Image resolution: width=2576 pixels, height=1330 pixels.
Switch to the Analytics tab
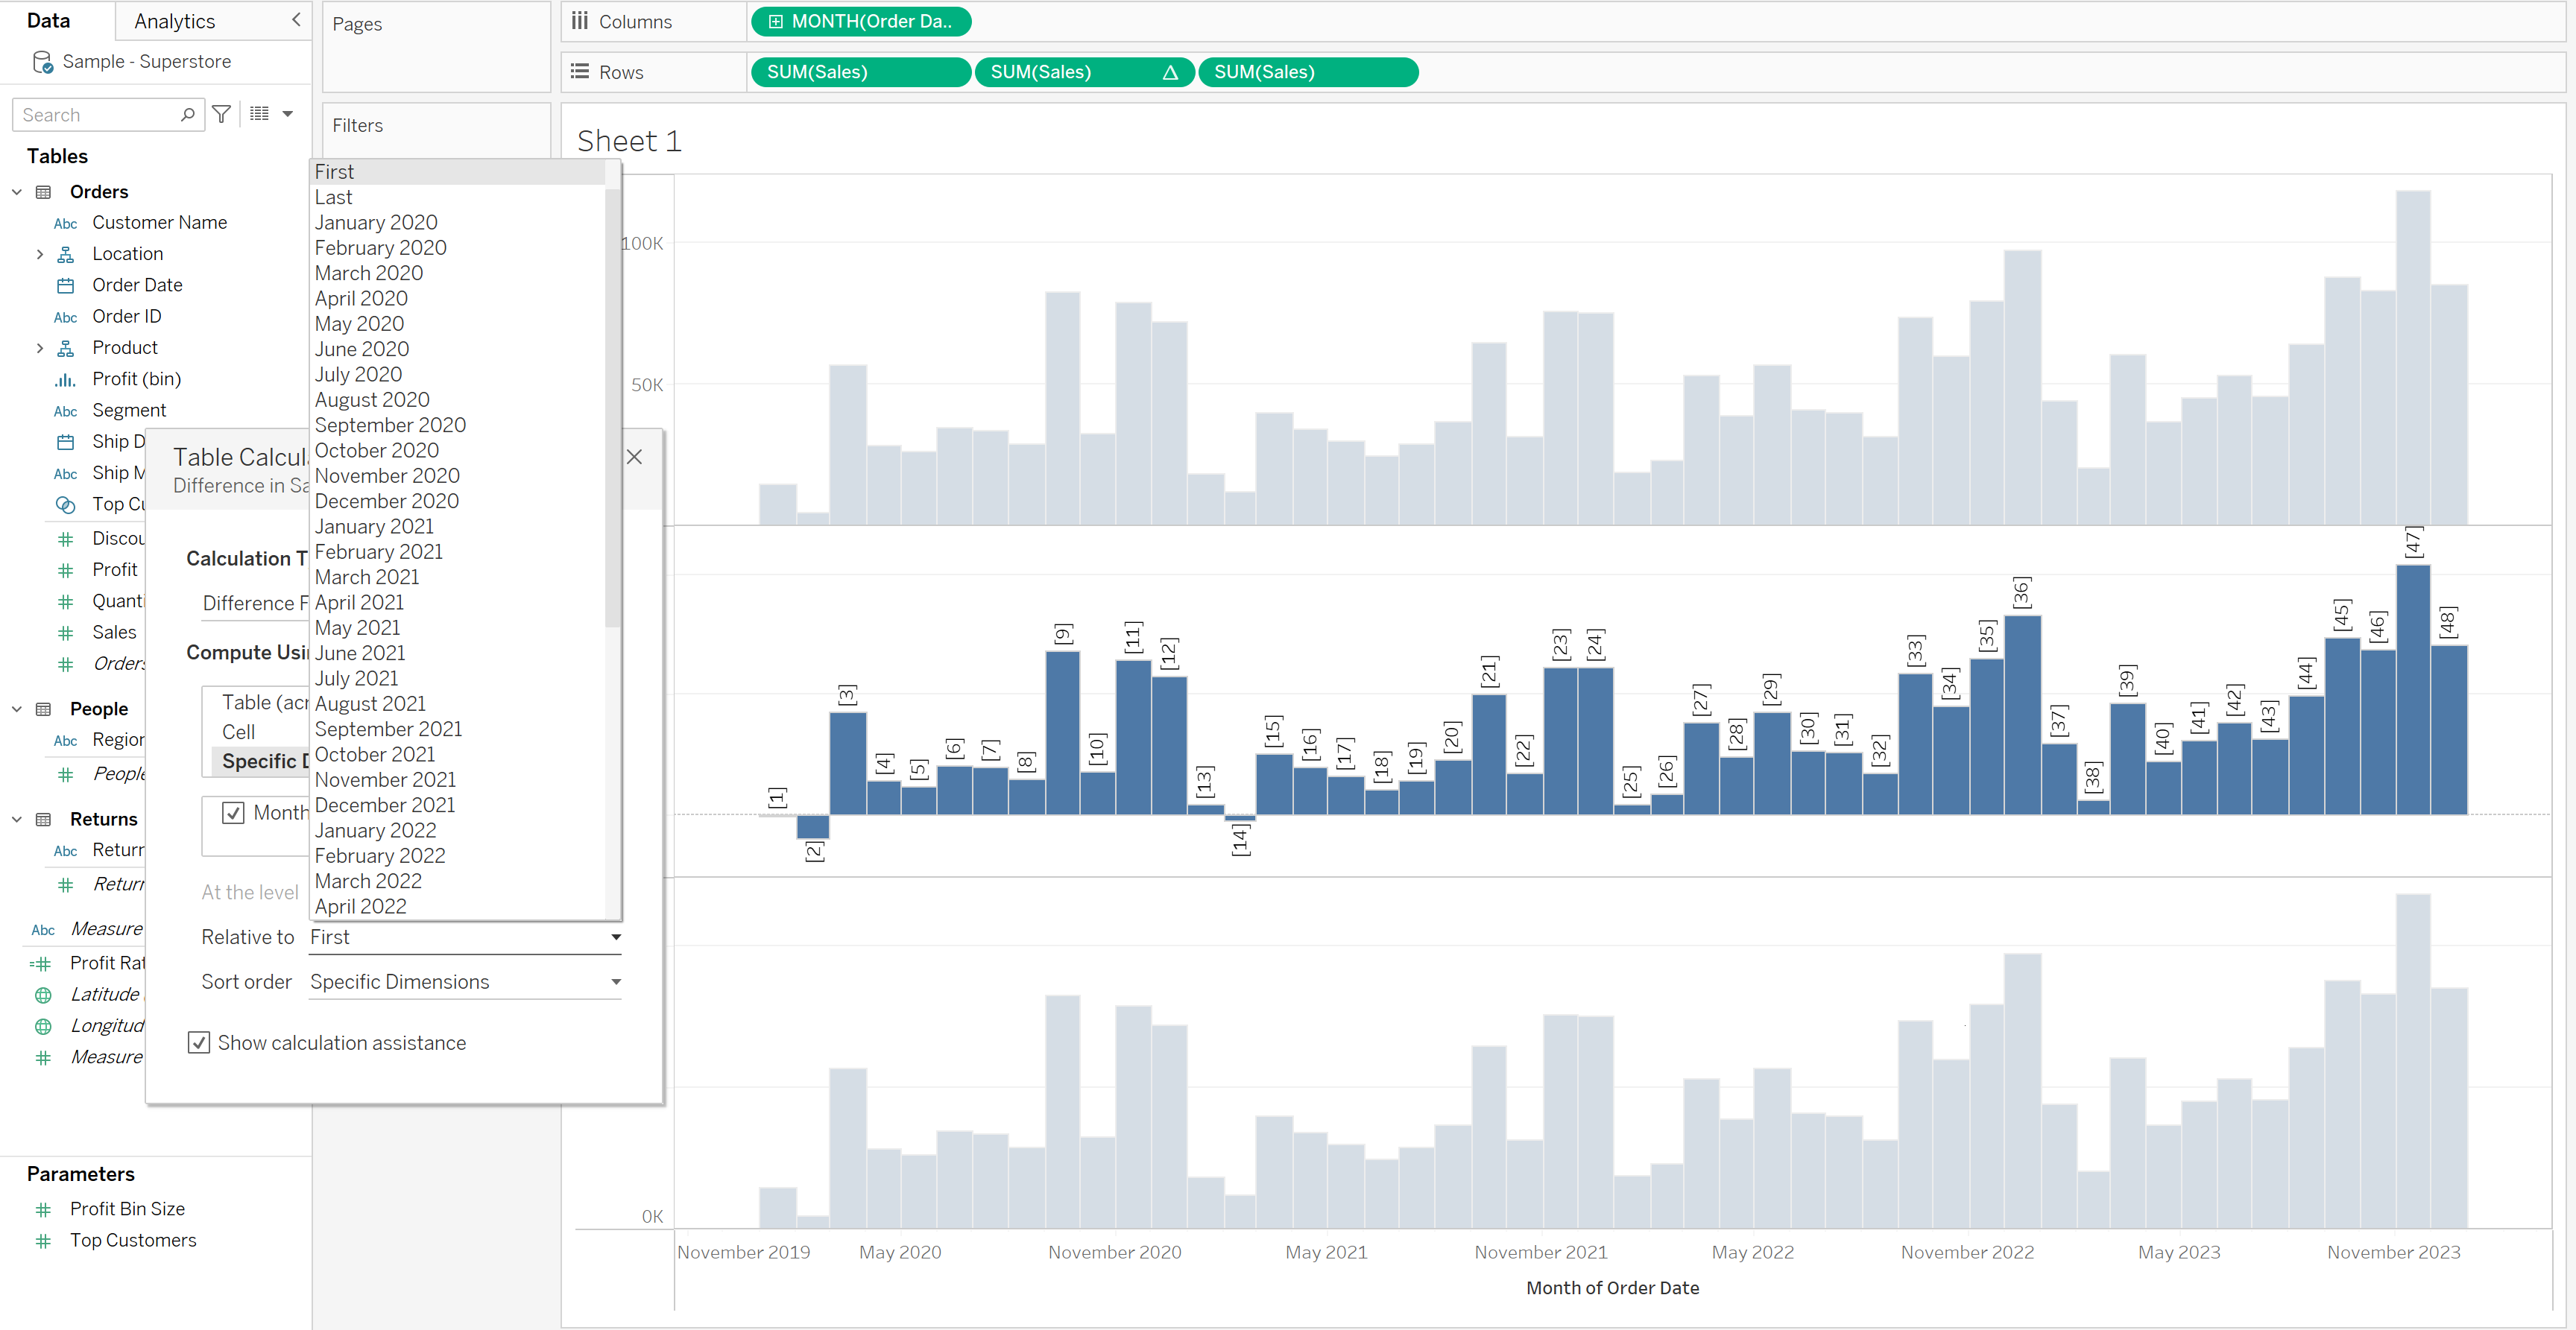pos(175,21)
